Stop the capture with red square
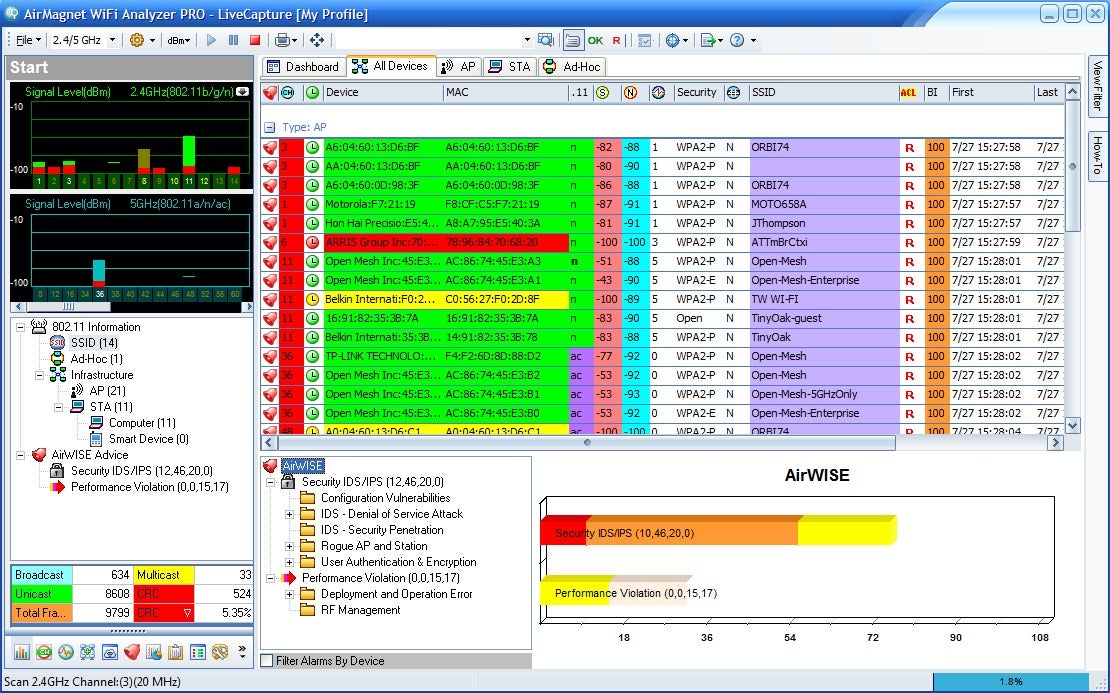1110x693 pixels. point(255,40)
